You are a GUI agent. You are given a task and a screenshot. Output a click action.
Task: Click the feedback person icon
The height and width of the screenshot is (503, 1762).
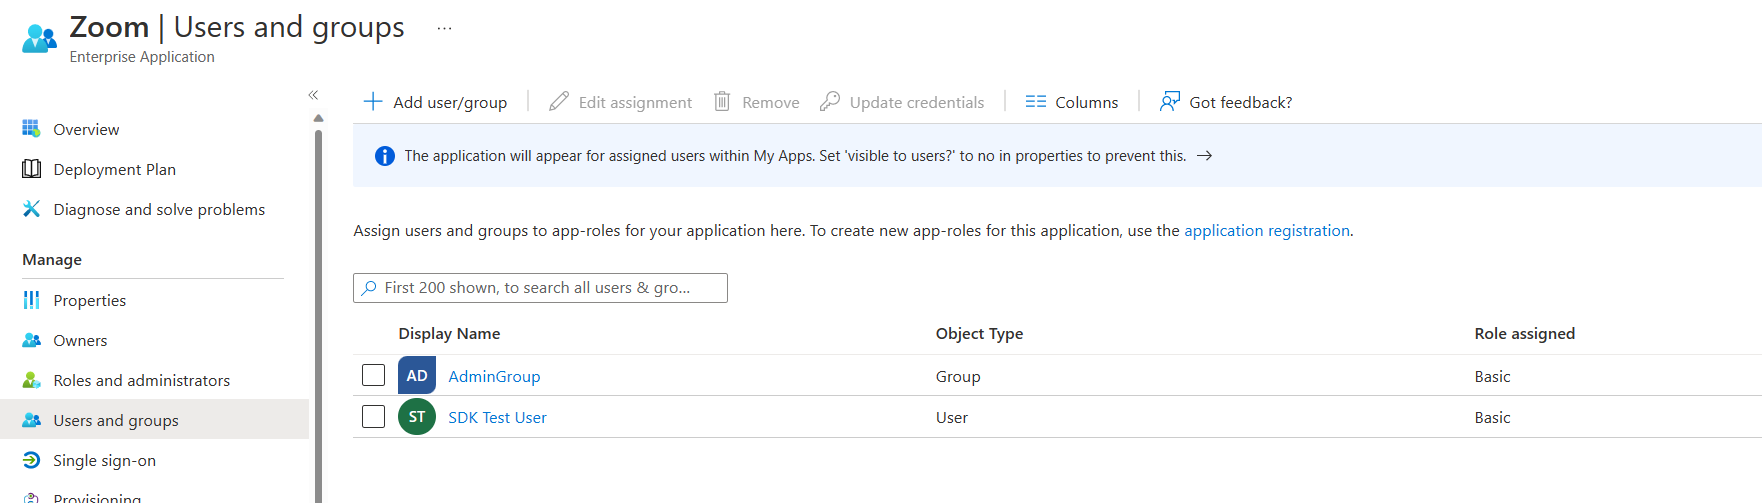(1169, 101)
